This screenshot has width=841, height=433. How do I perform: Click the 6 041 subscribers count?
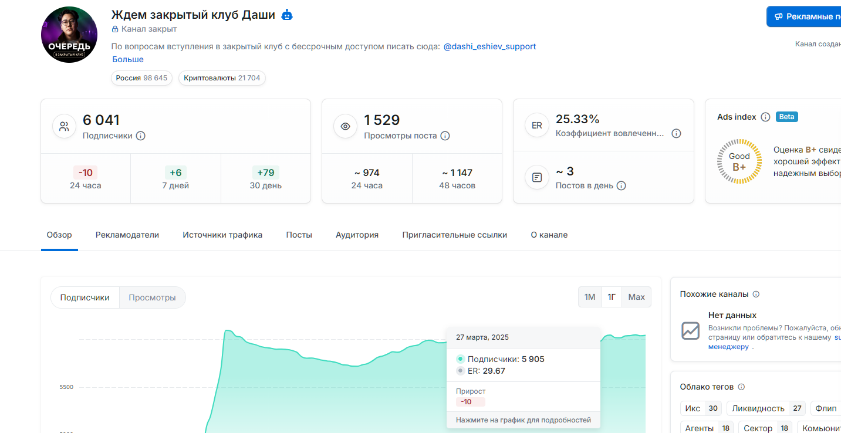[101, 120]
